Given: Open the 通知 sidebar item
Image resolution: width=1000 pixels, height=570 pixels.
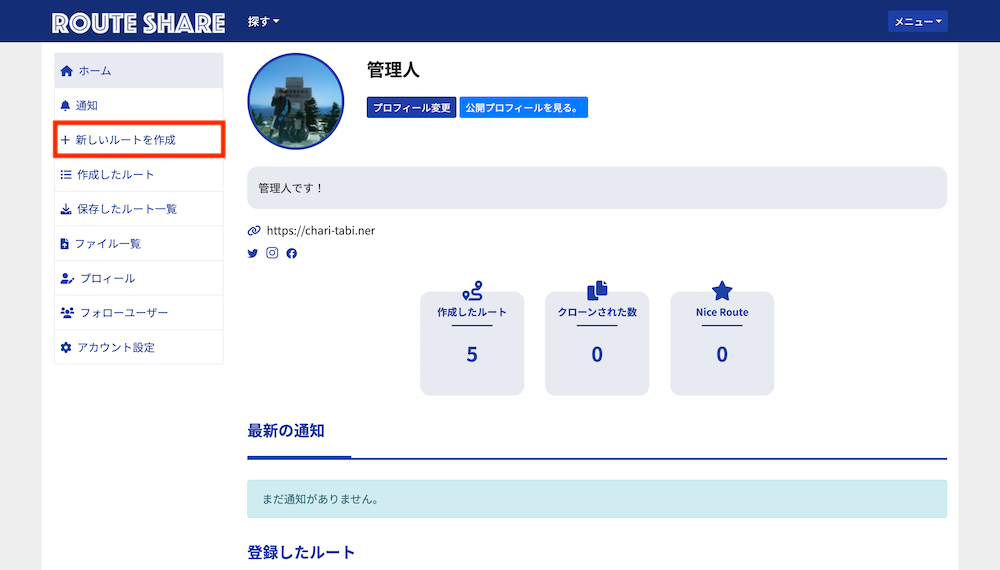Looking at the screenshot, I should click(139, 105).
